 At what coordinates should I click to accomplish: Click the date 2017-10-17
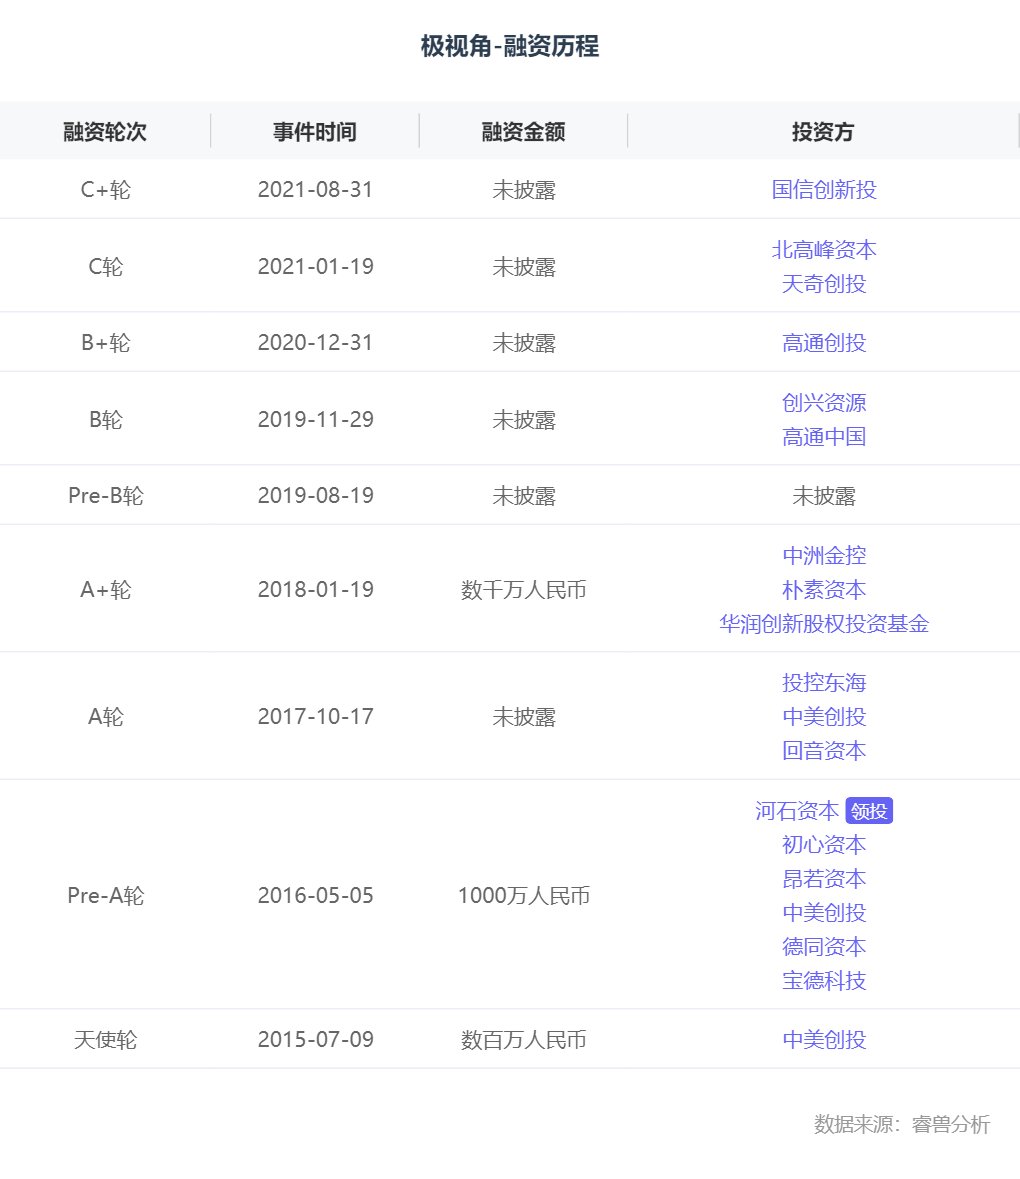click(315, 717)
